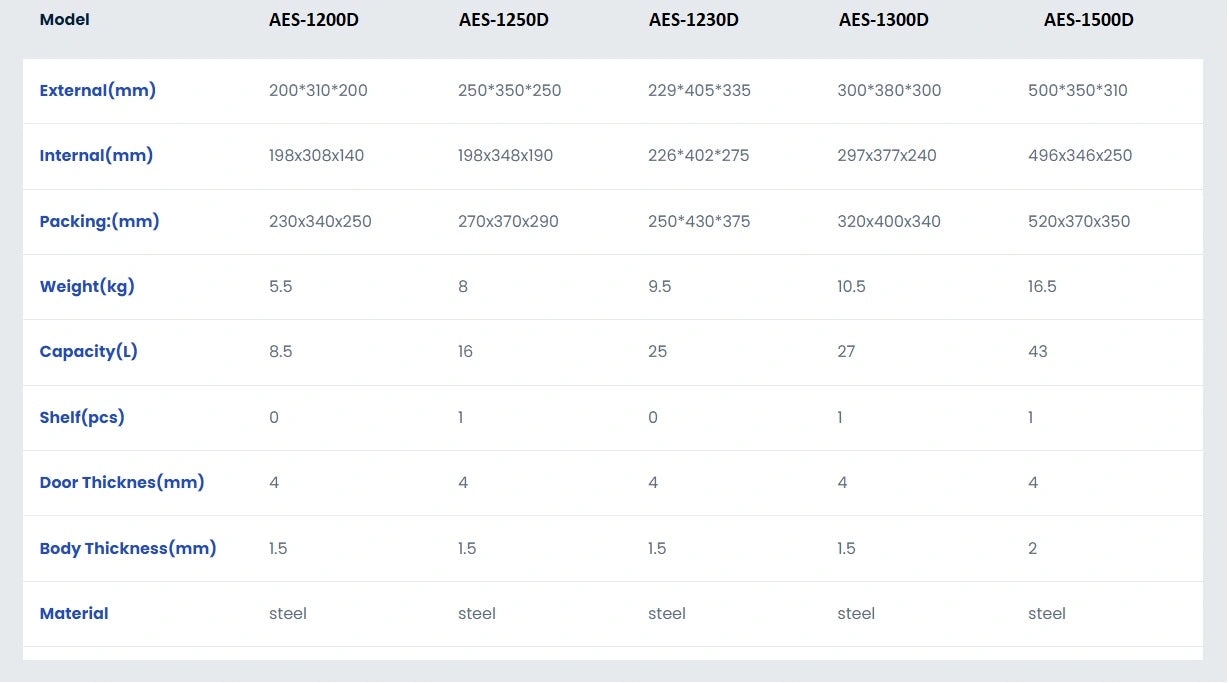Select the AES-1250D model header
1229x683 pixels.
click(503, 20)
